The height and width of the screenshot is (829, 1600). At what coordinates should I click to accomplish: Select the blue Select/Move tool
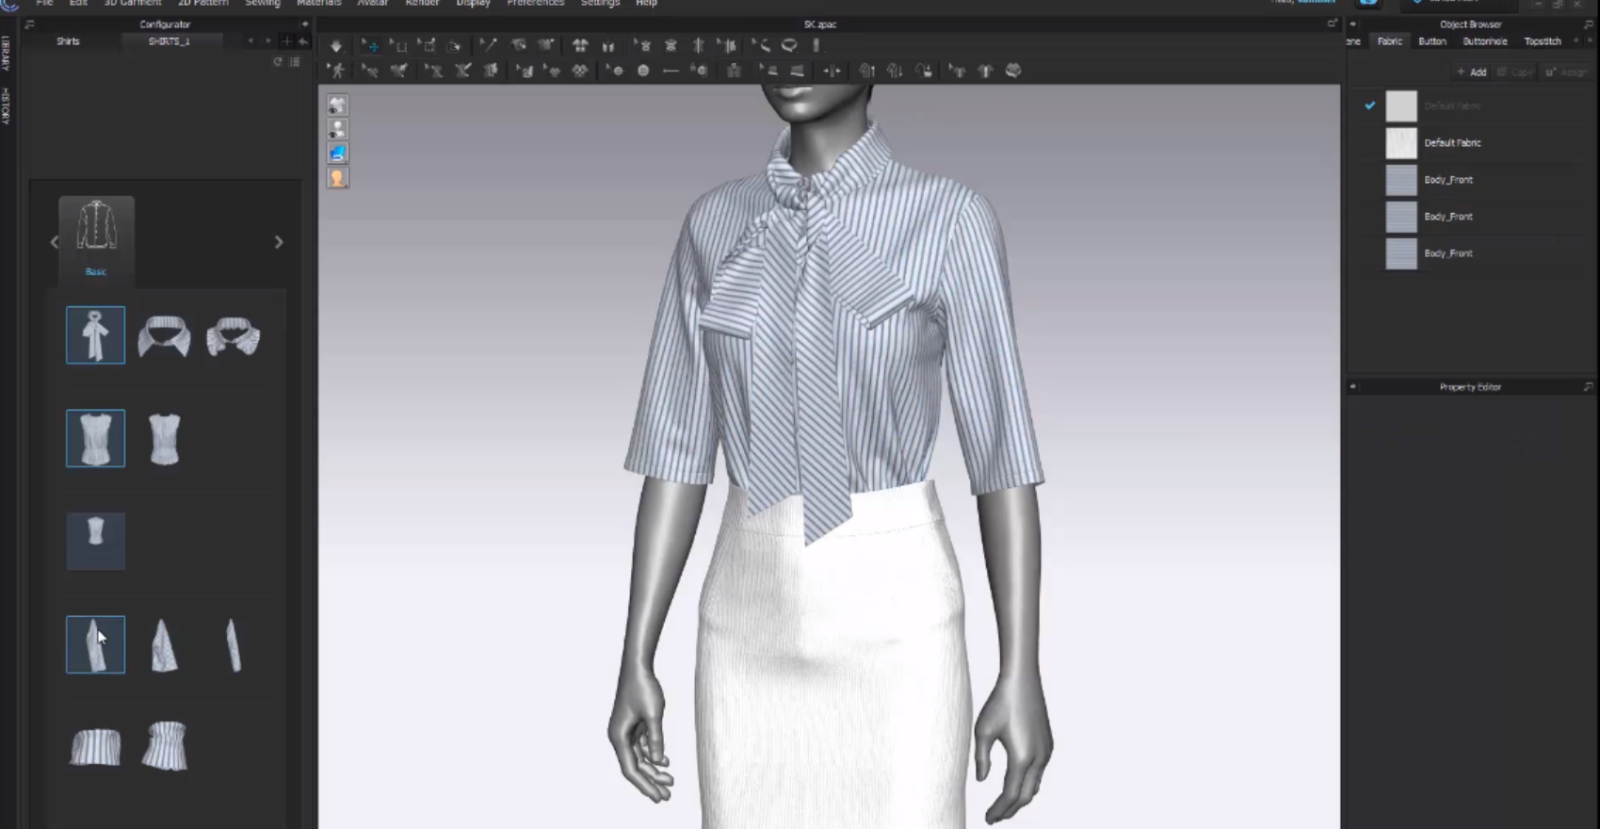click(371, 46)
